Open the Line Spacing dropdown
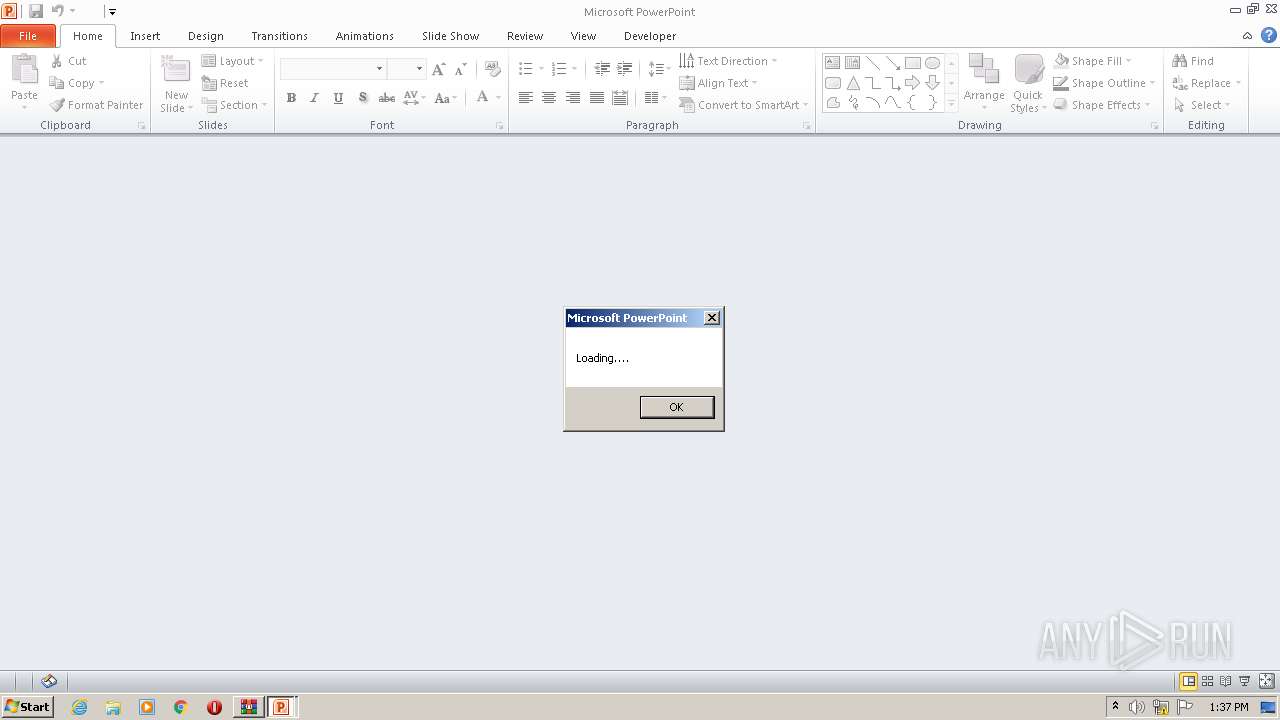This screenshot has width=1280, height=720. (x=659, y=69)
